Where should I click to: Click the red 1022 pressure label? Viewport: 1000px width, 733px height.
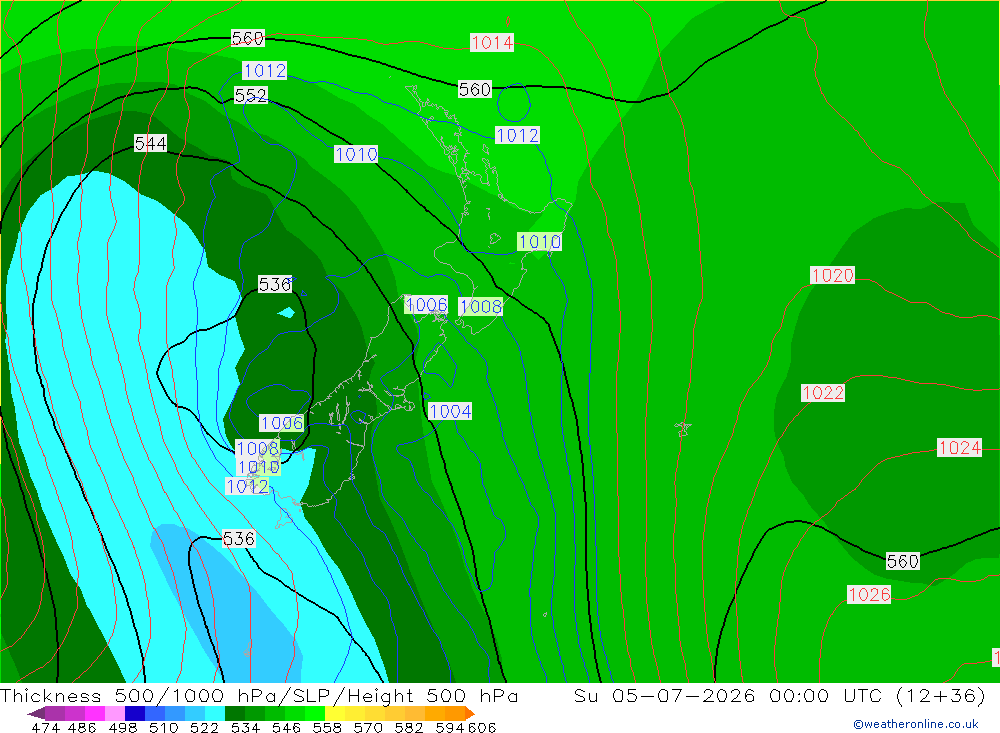pyautogui.click(x=823, y=392)
